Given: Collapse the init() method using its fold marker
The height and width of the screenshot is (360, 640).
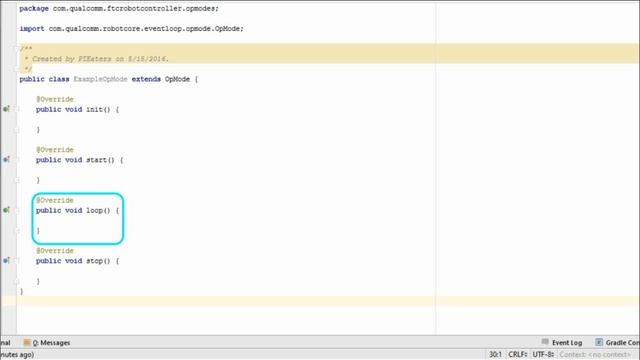Looking at the screenshot, I should [x=17, y=109].
